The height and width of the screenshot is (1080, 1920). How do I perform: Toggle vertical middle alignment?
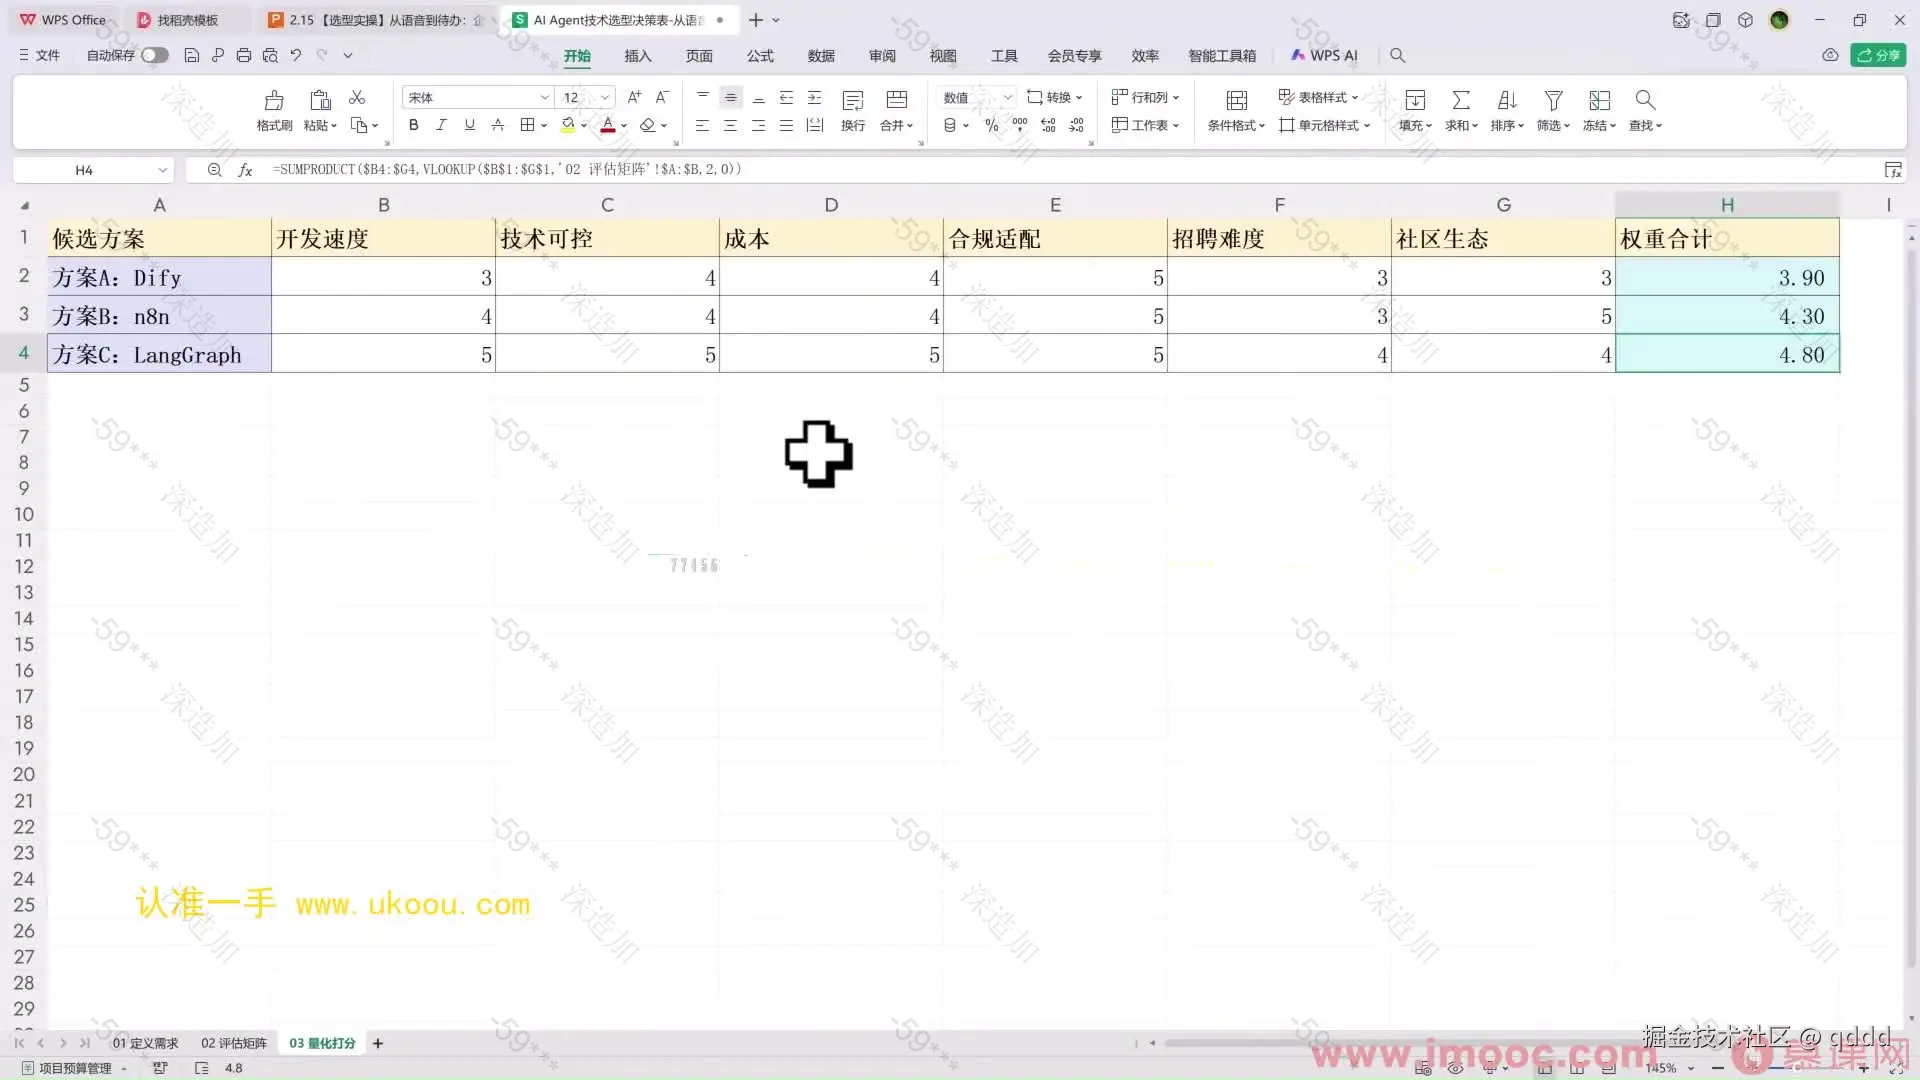coord(731,97)
